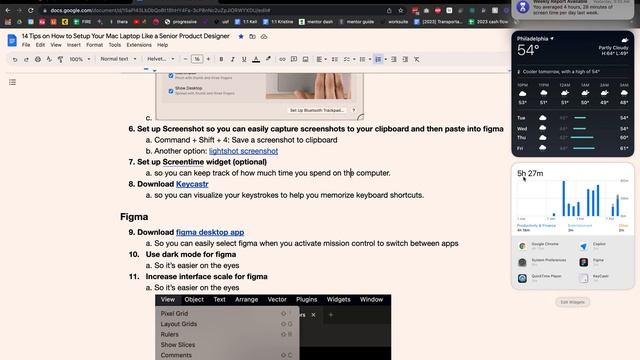Open the Insert menu
The width and height of the screenshot is (640, 360).
(74, 45)
